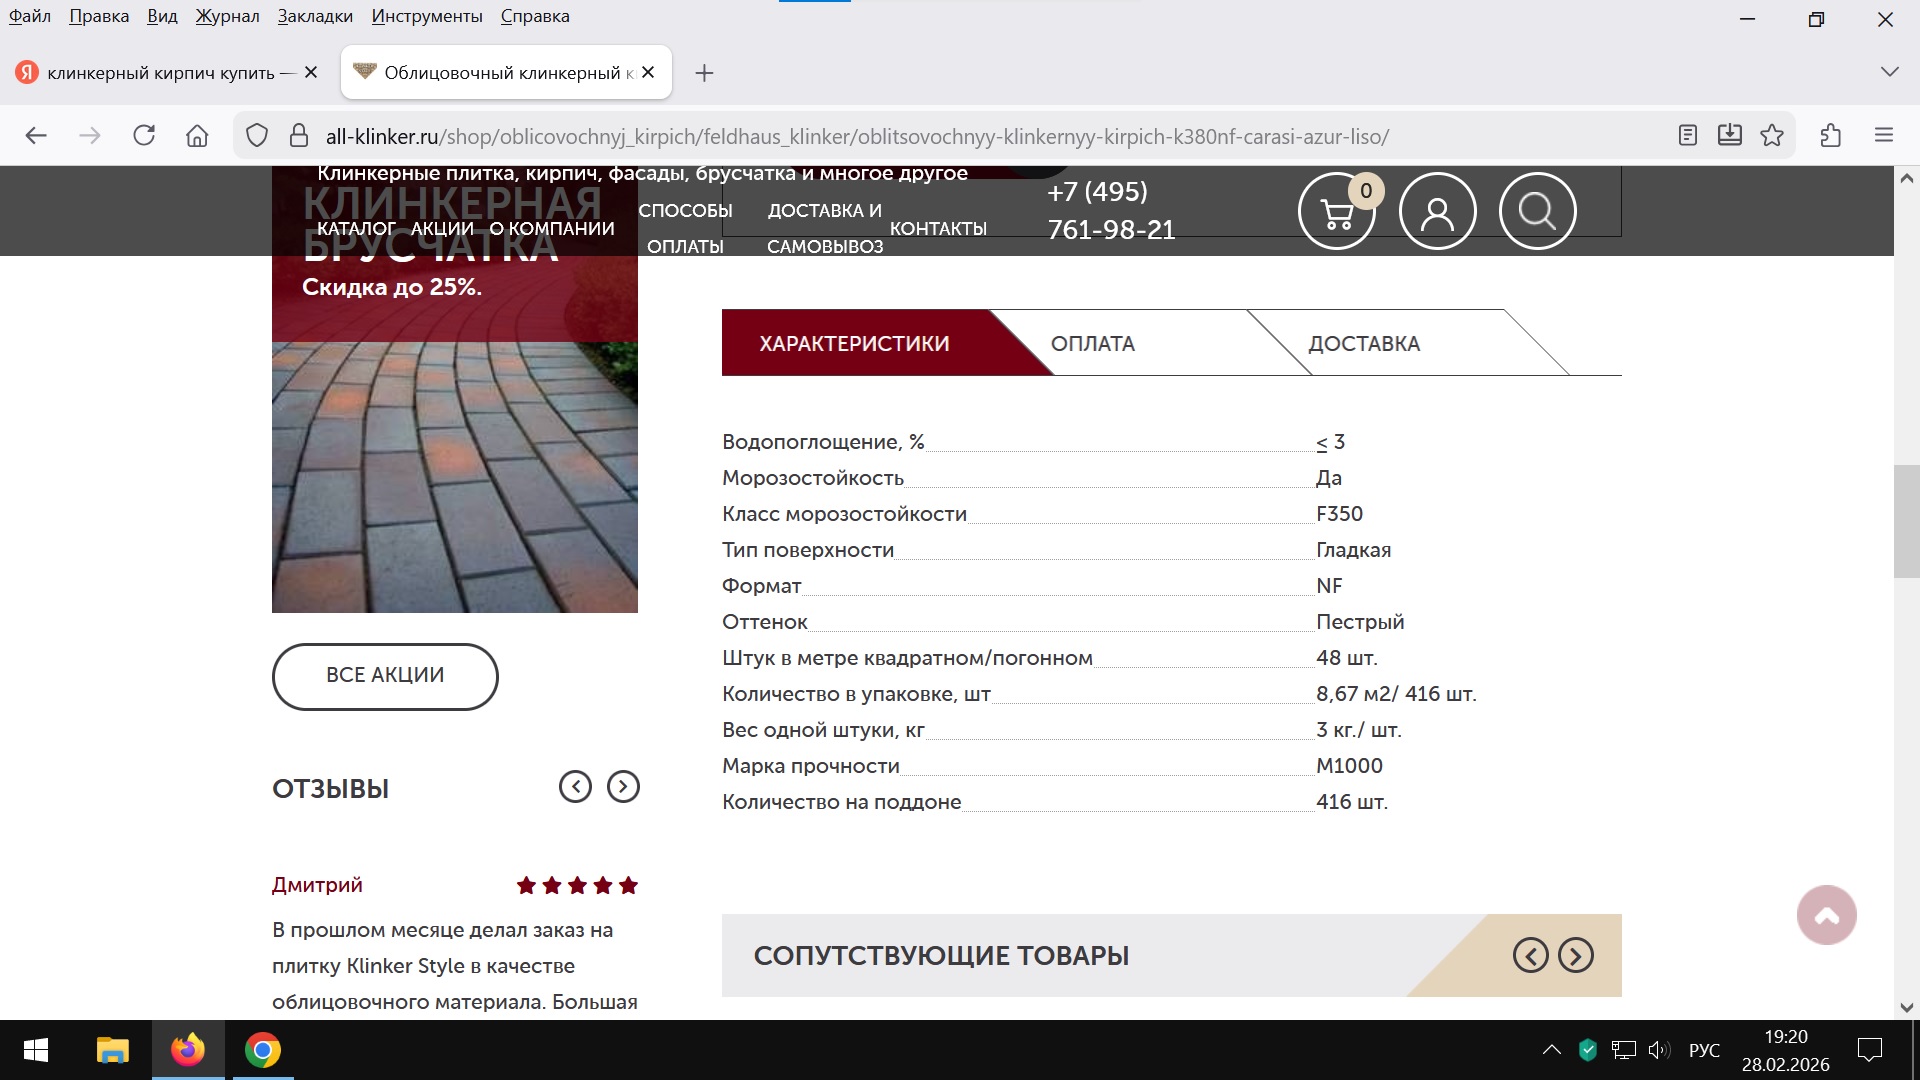Open the shopping cart icon

point(1336,212)
